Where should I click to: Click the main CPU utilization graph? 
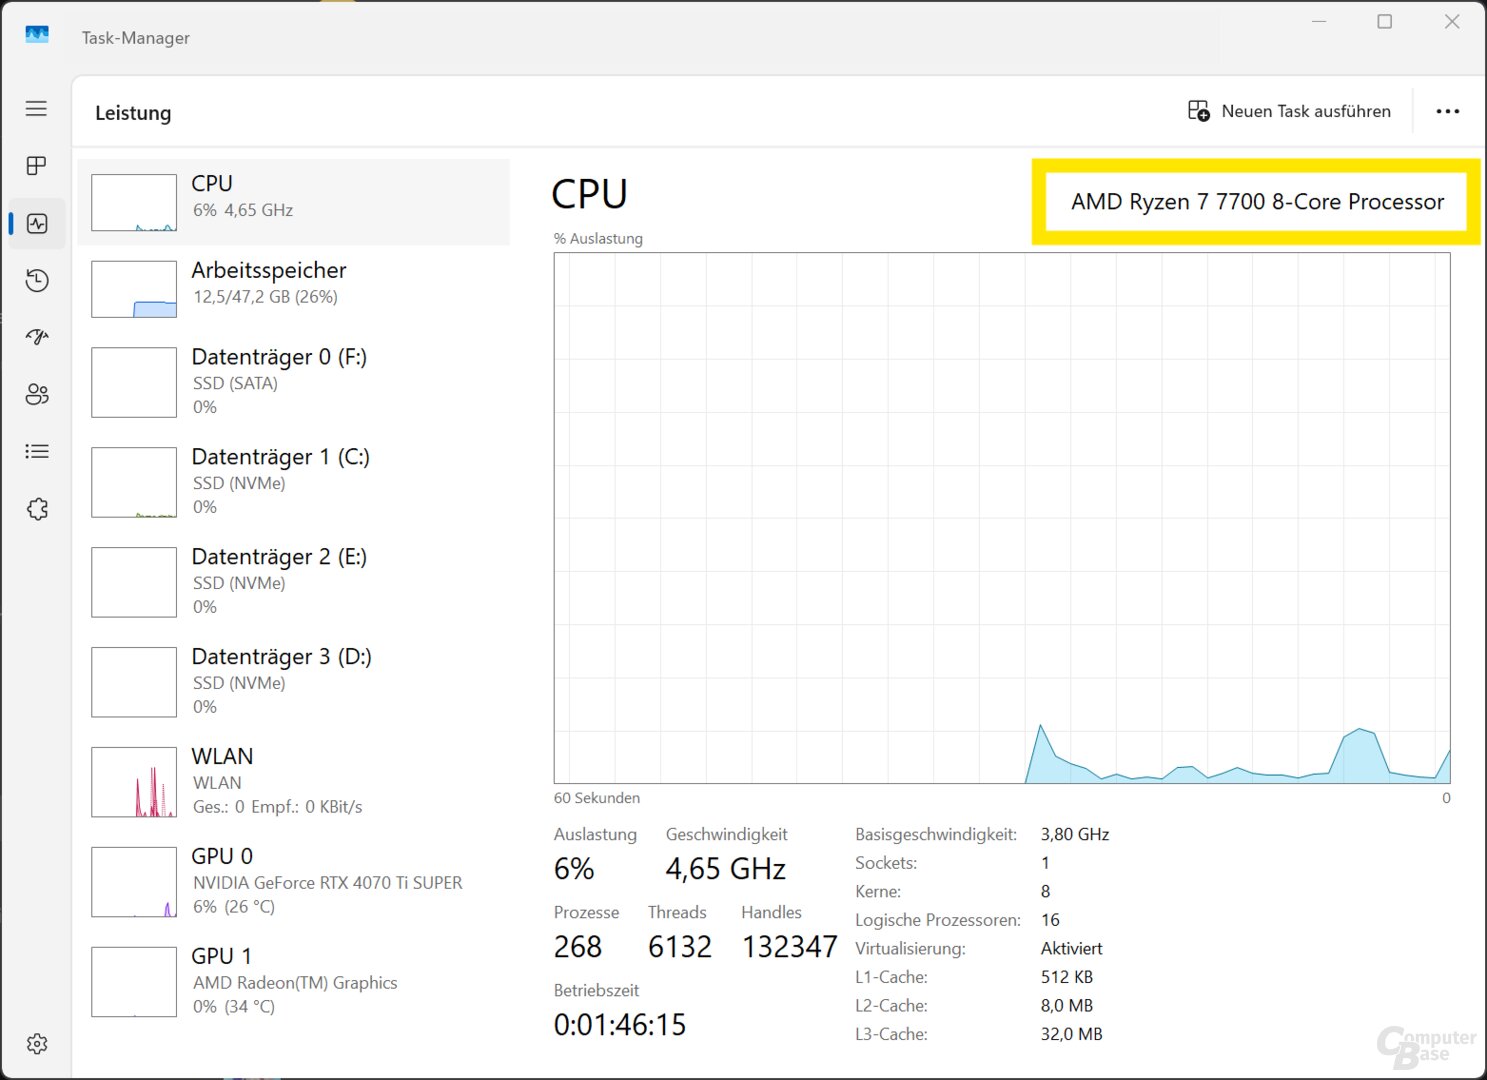point(1002,518)
